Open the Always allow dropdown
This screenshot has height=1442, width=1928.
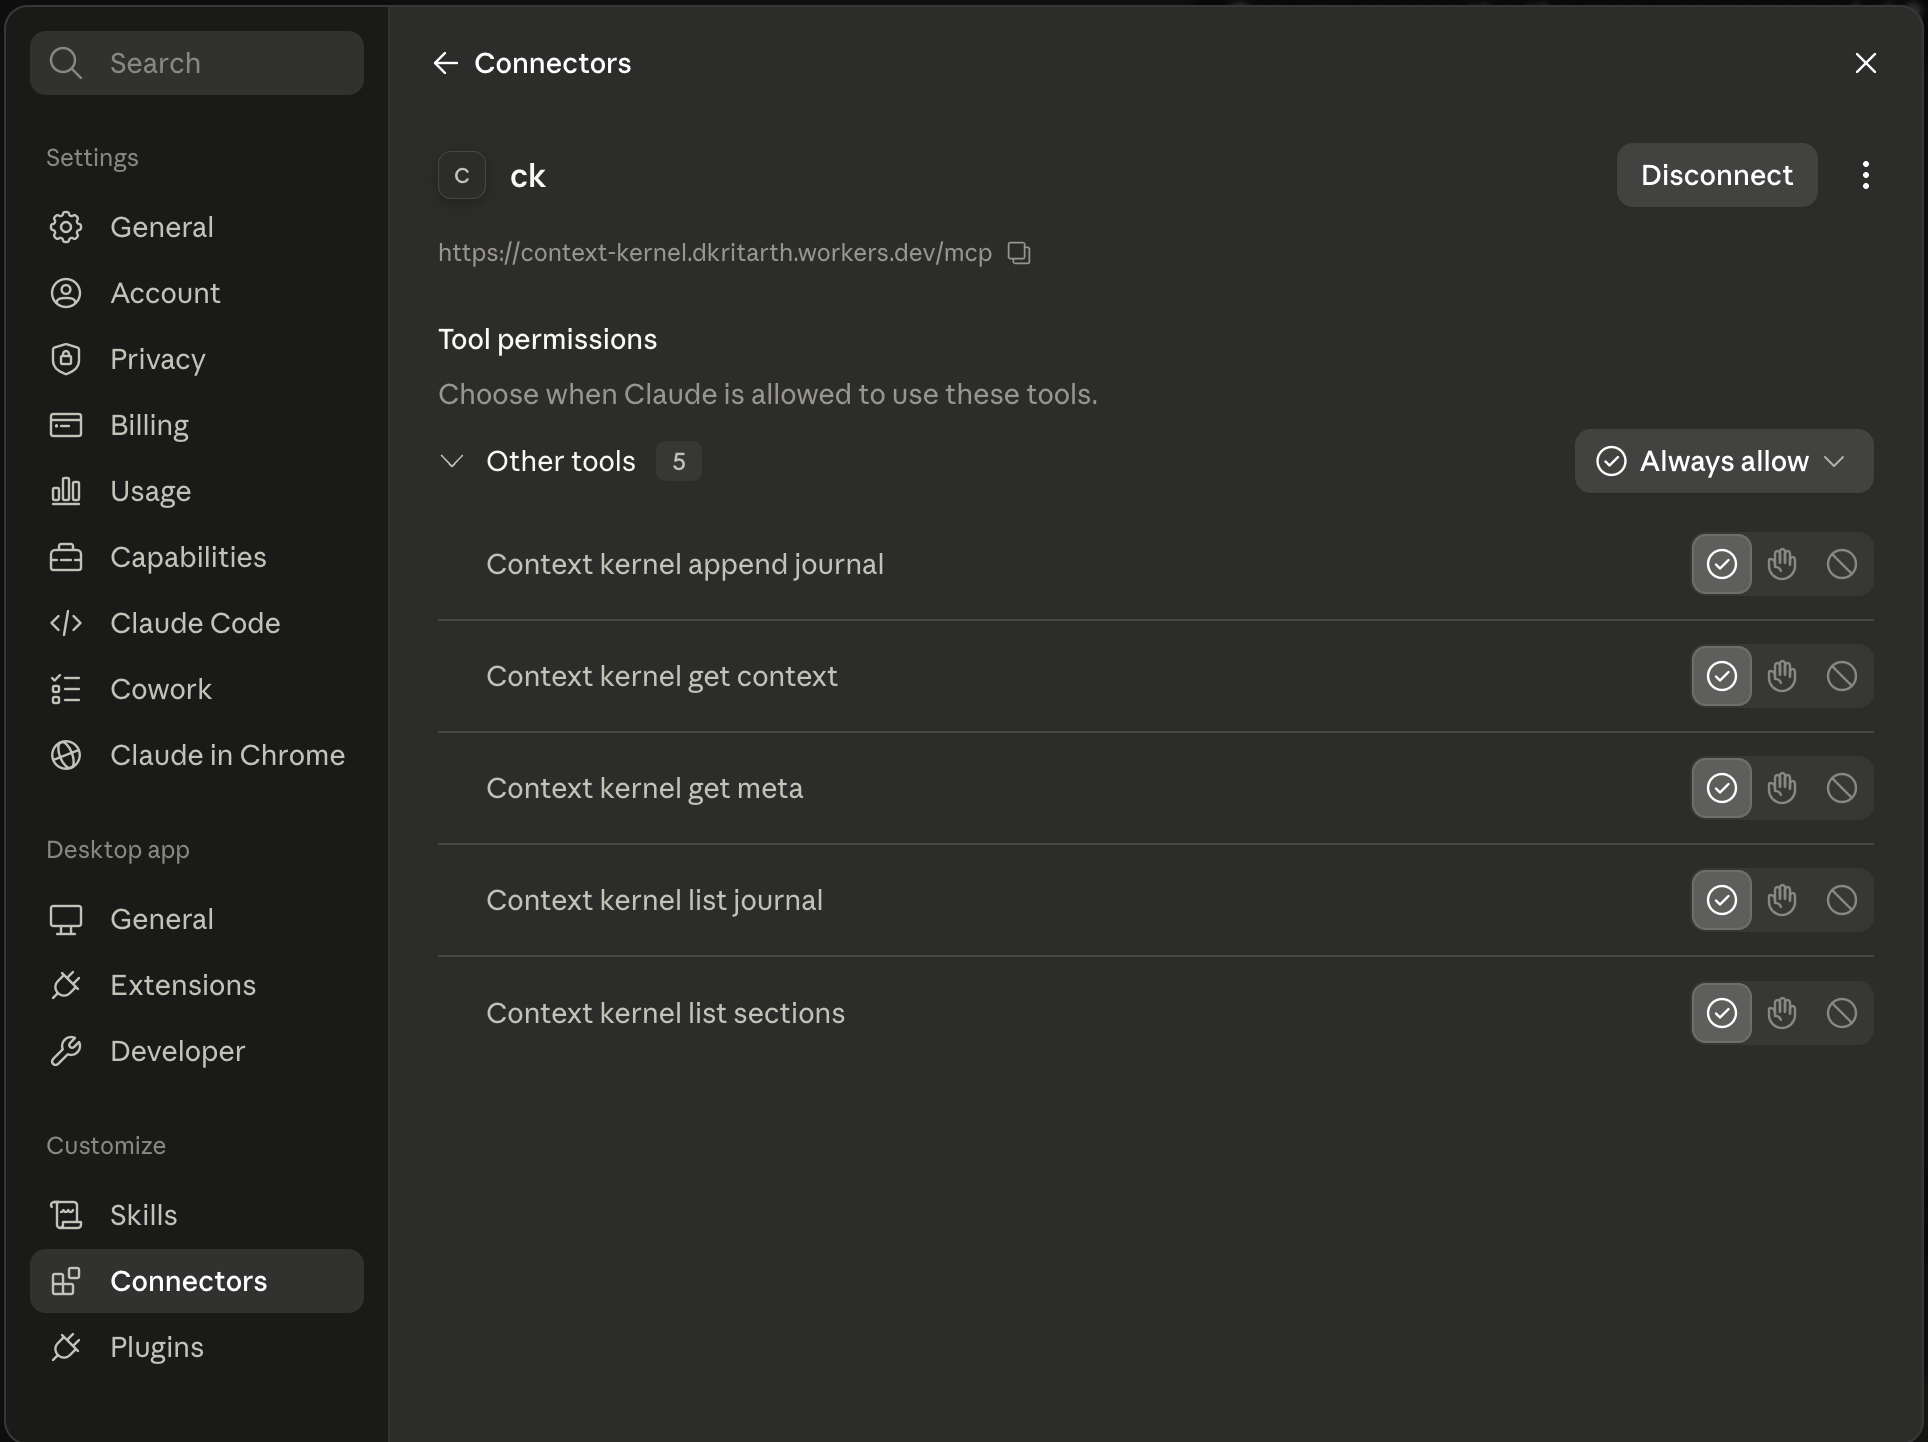pos(1723,461)
